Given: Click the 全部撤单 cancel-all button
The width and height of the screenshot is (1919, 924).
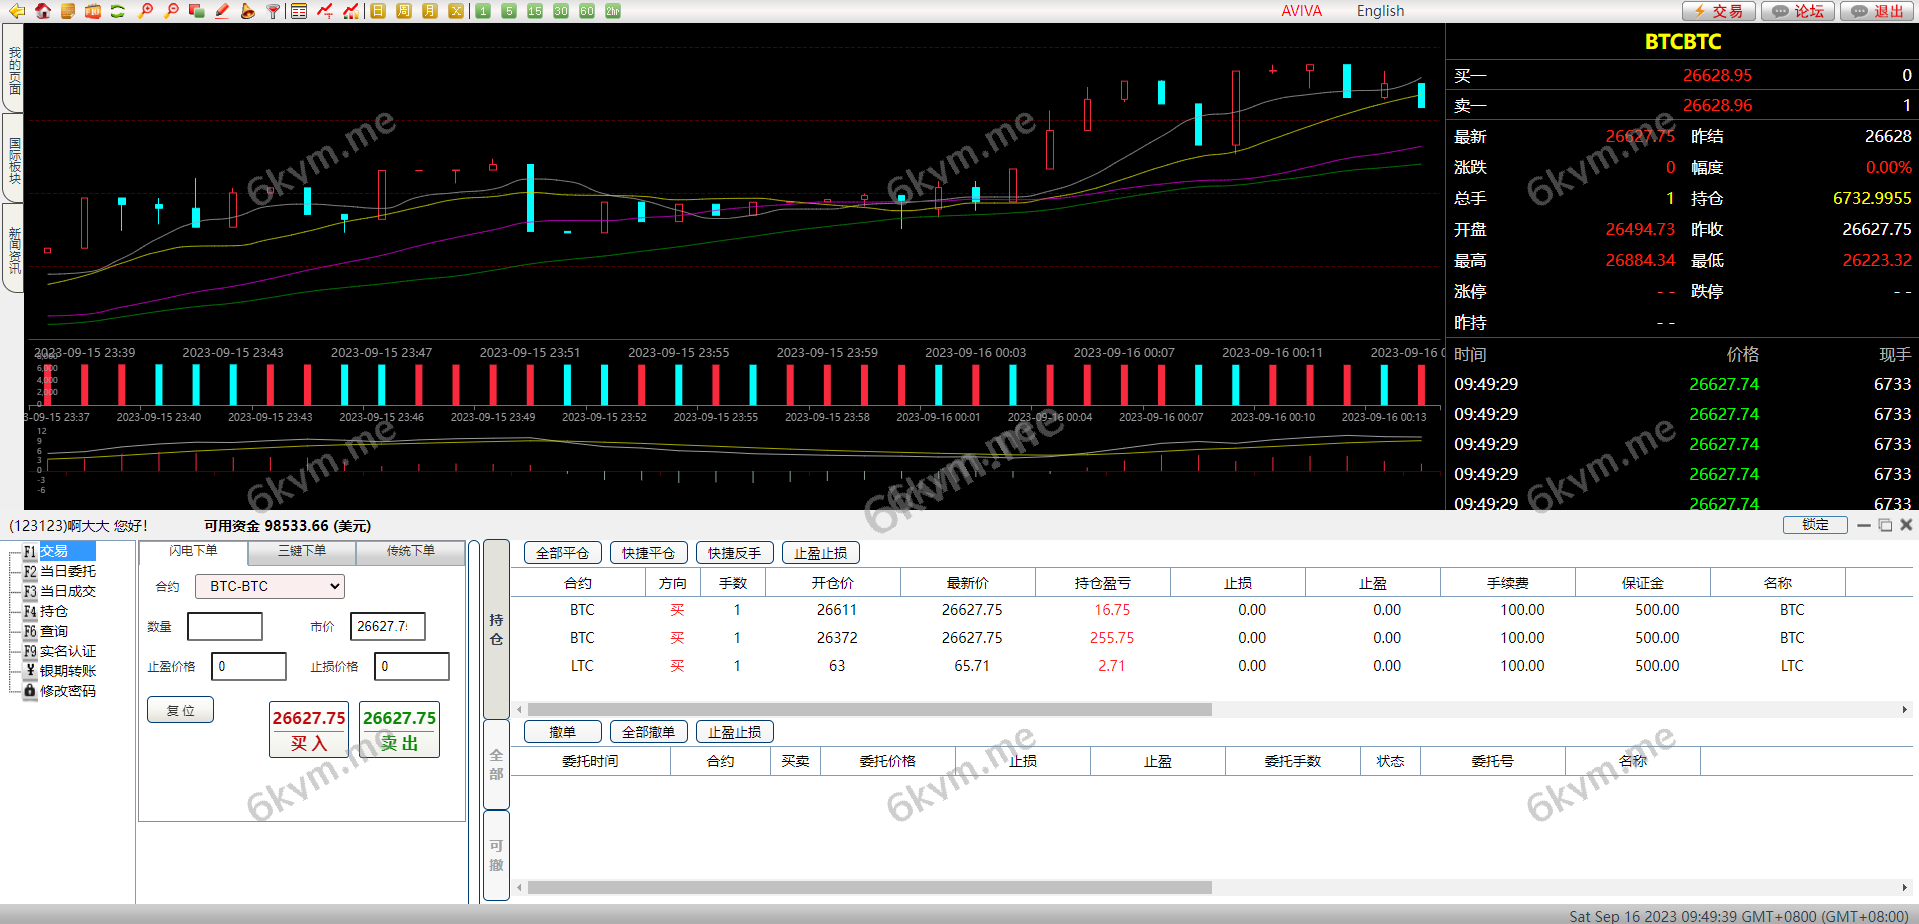Looking at the screenshot, I should point(648,731).
